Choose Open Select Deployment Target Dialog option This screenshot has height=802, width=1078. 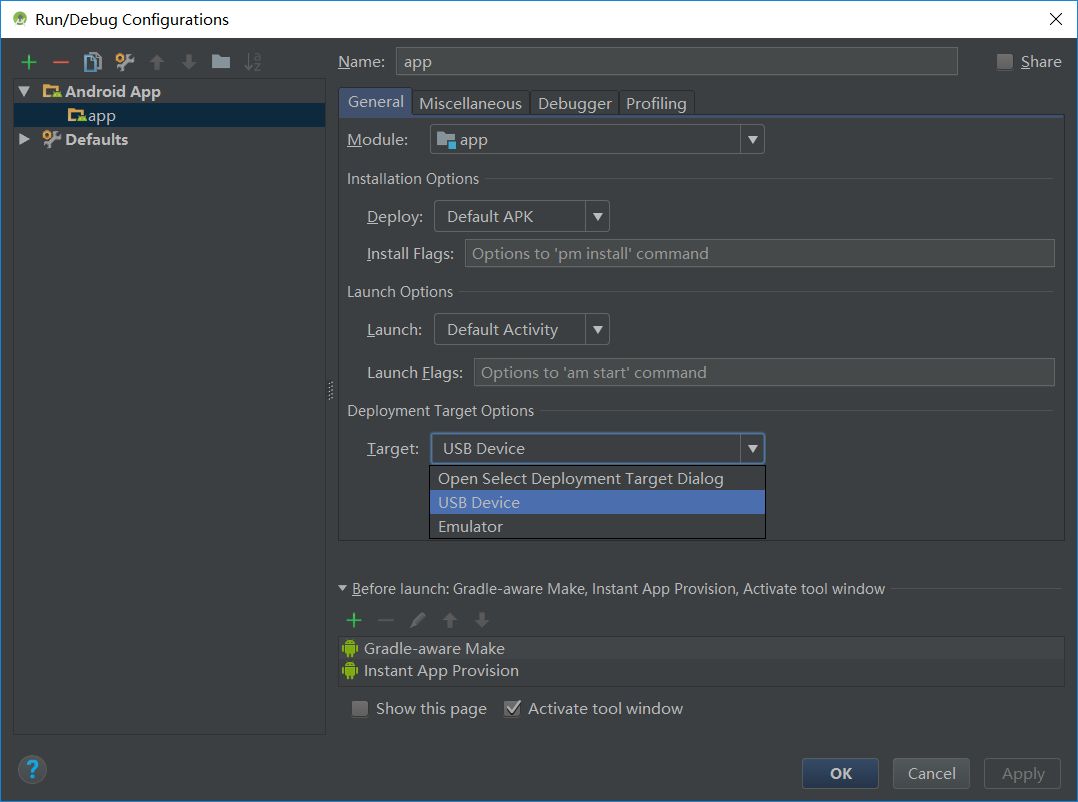coord(597,478)
